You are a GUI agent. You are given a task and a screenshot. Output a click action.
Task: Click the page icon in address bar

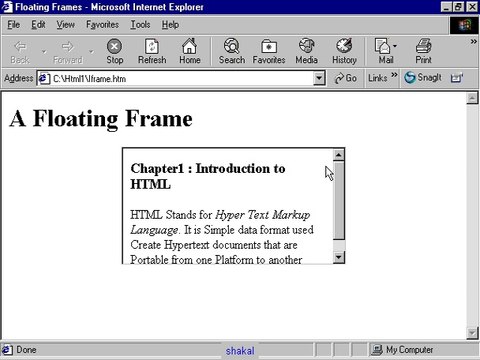tap(44, 79)
